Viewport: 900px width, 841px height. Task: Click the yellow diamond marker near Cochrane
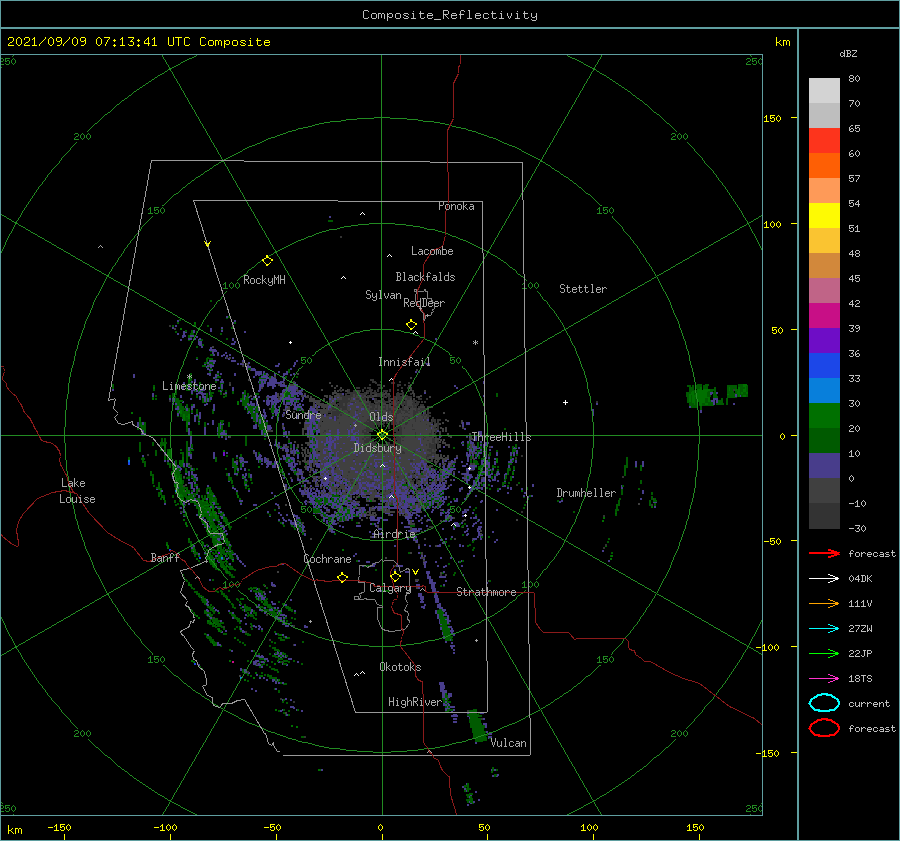(343, 577)
